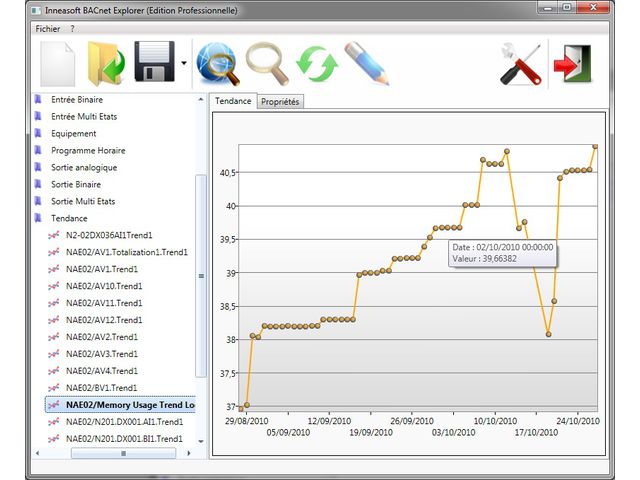Click the blue pencil edit icon

[x=365, y=64]
